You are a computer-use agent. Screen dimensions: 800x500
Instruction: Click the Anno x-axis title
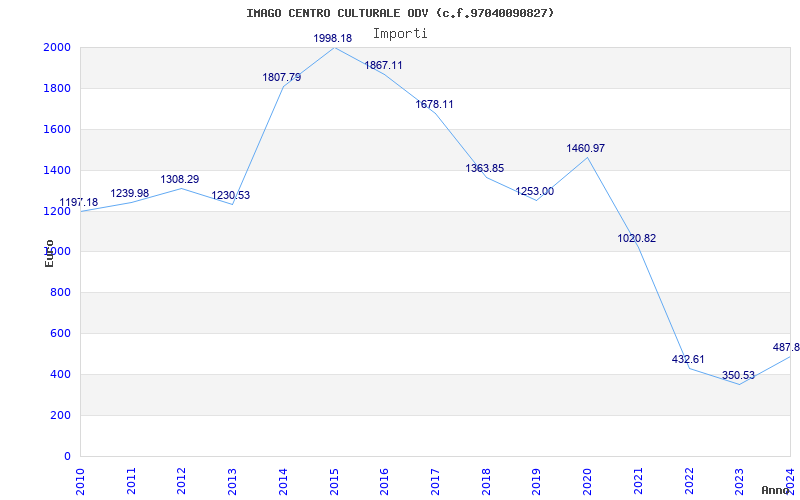tap(775, 490)
